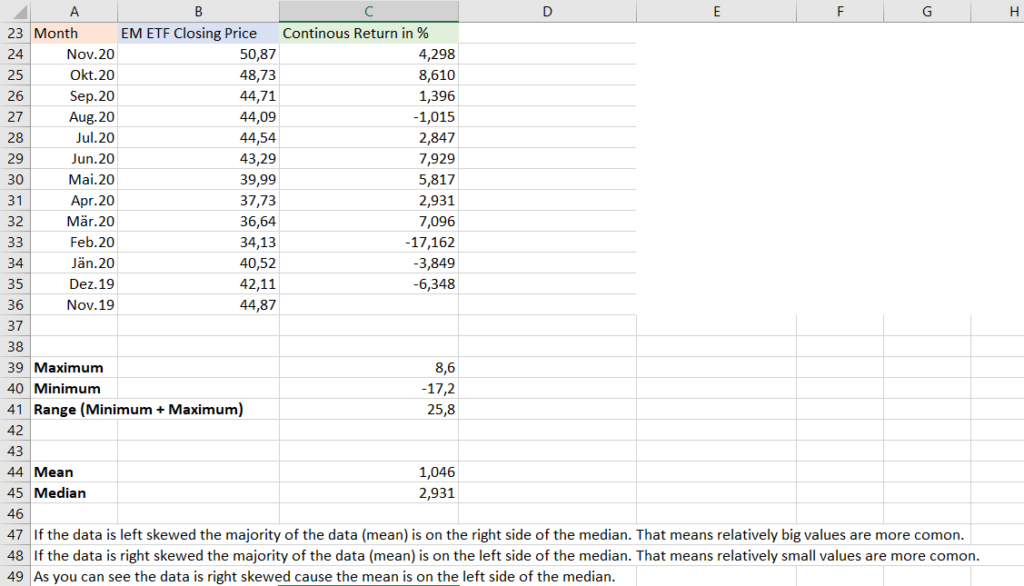Click 'Range (Minimum + Maximum)' label
Viewport: 1024px width, 586px height.
[138, 410]
